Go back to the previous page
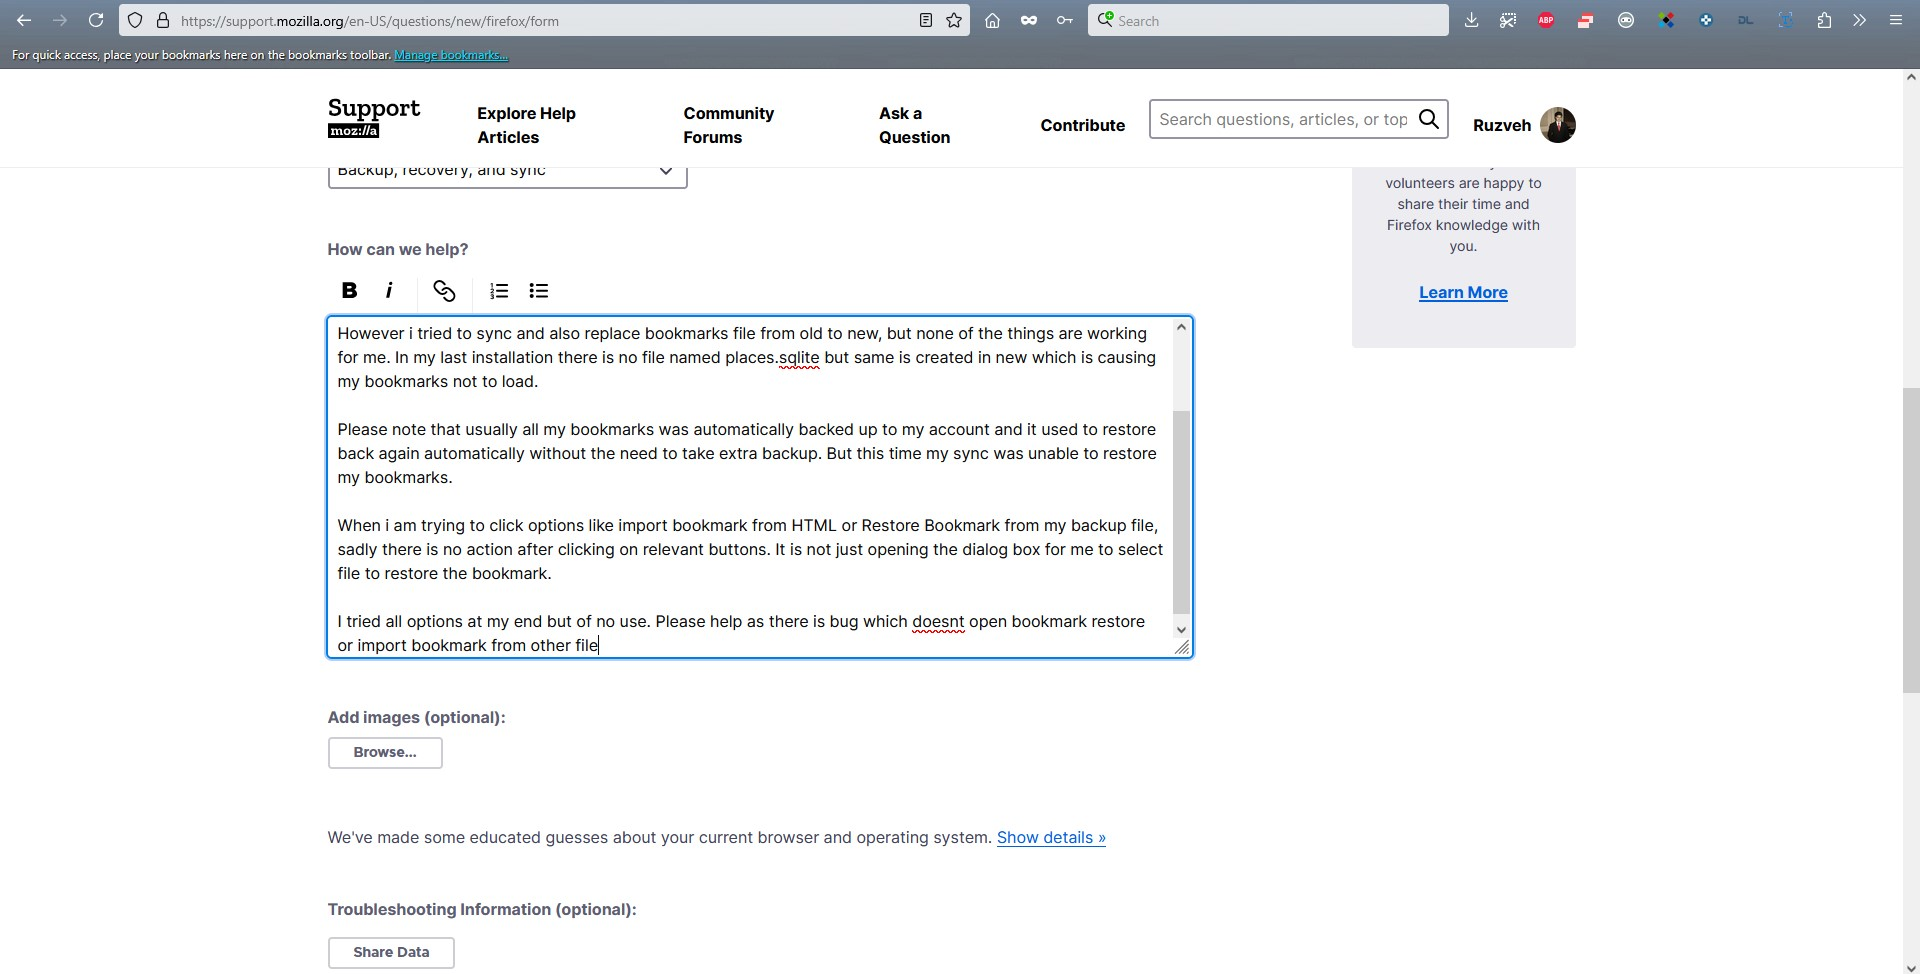The height and width of the screenshot is (974, 1920). tap(24, 20)
